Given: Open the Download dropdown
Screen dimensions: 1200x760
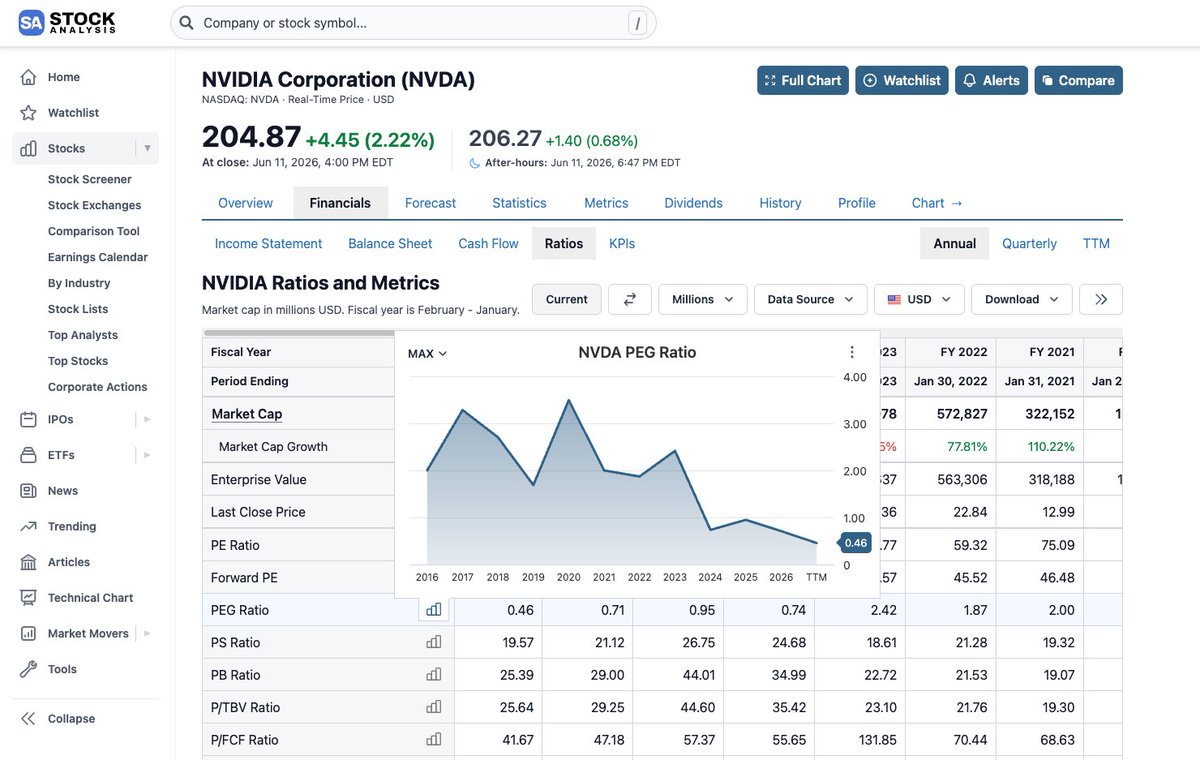Looking at the screenshot, I should (x=1022, y=299).
